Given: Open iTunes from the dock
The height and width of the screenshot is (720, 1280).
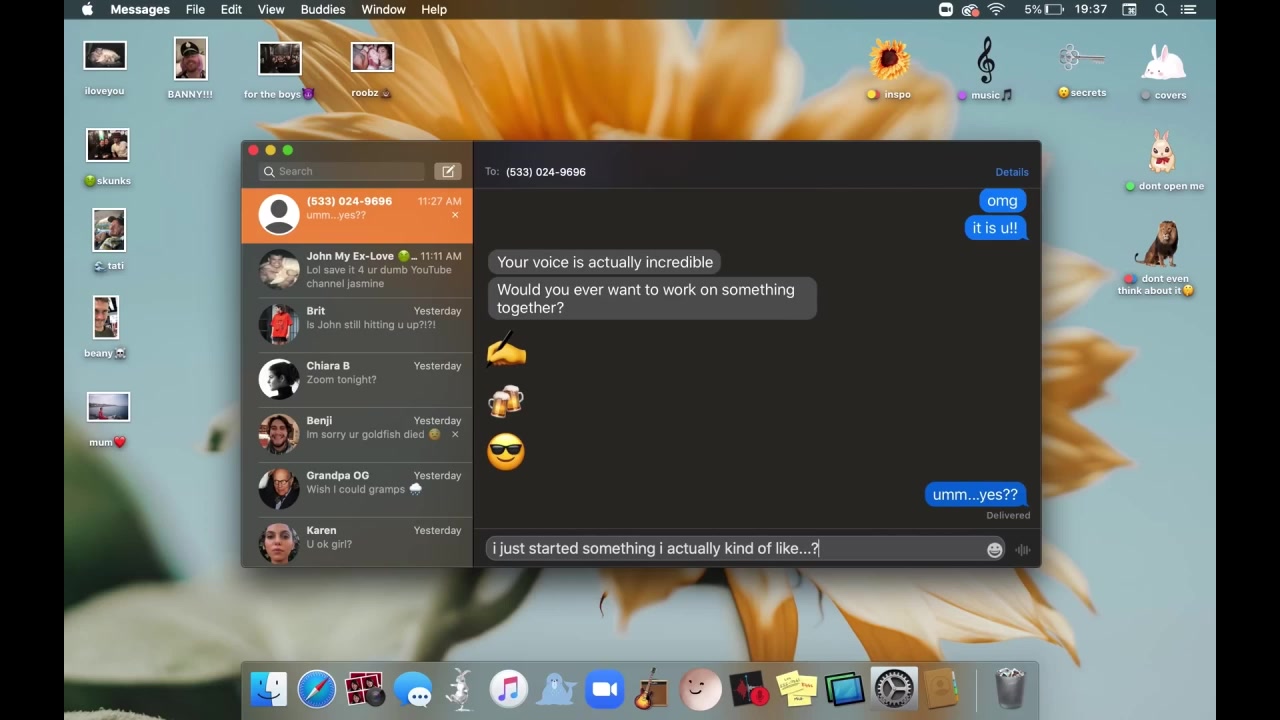Looking at the screenshot, I should coord(508,689).
